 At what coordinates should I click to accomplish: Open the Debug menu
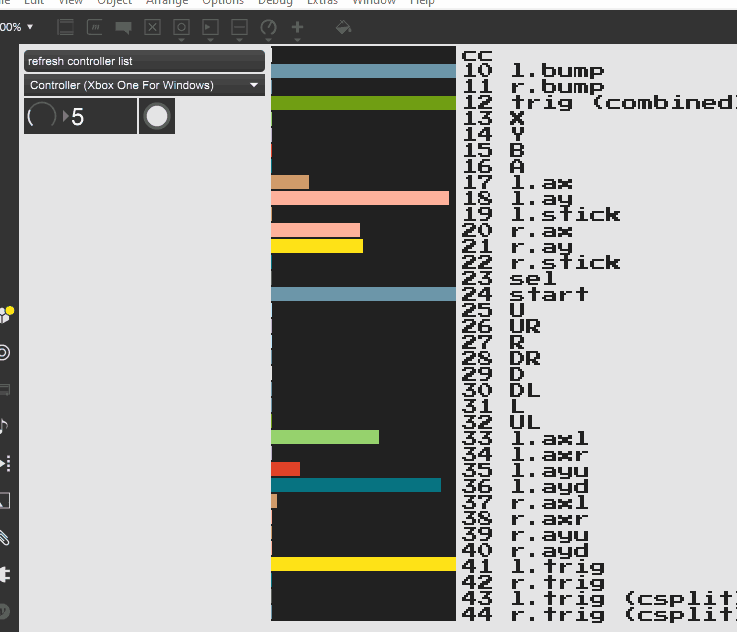coord(275,3)
